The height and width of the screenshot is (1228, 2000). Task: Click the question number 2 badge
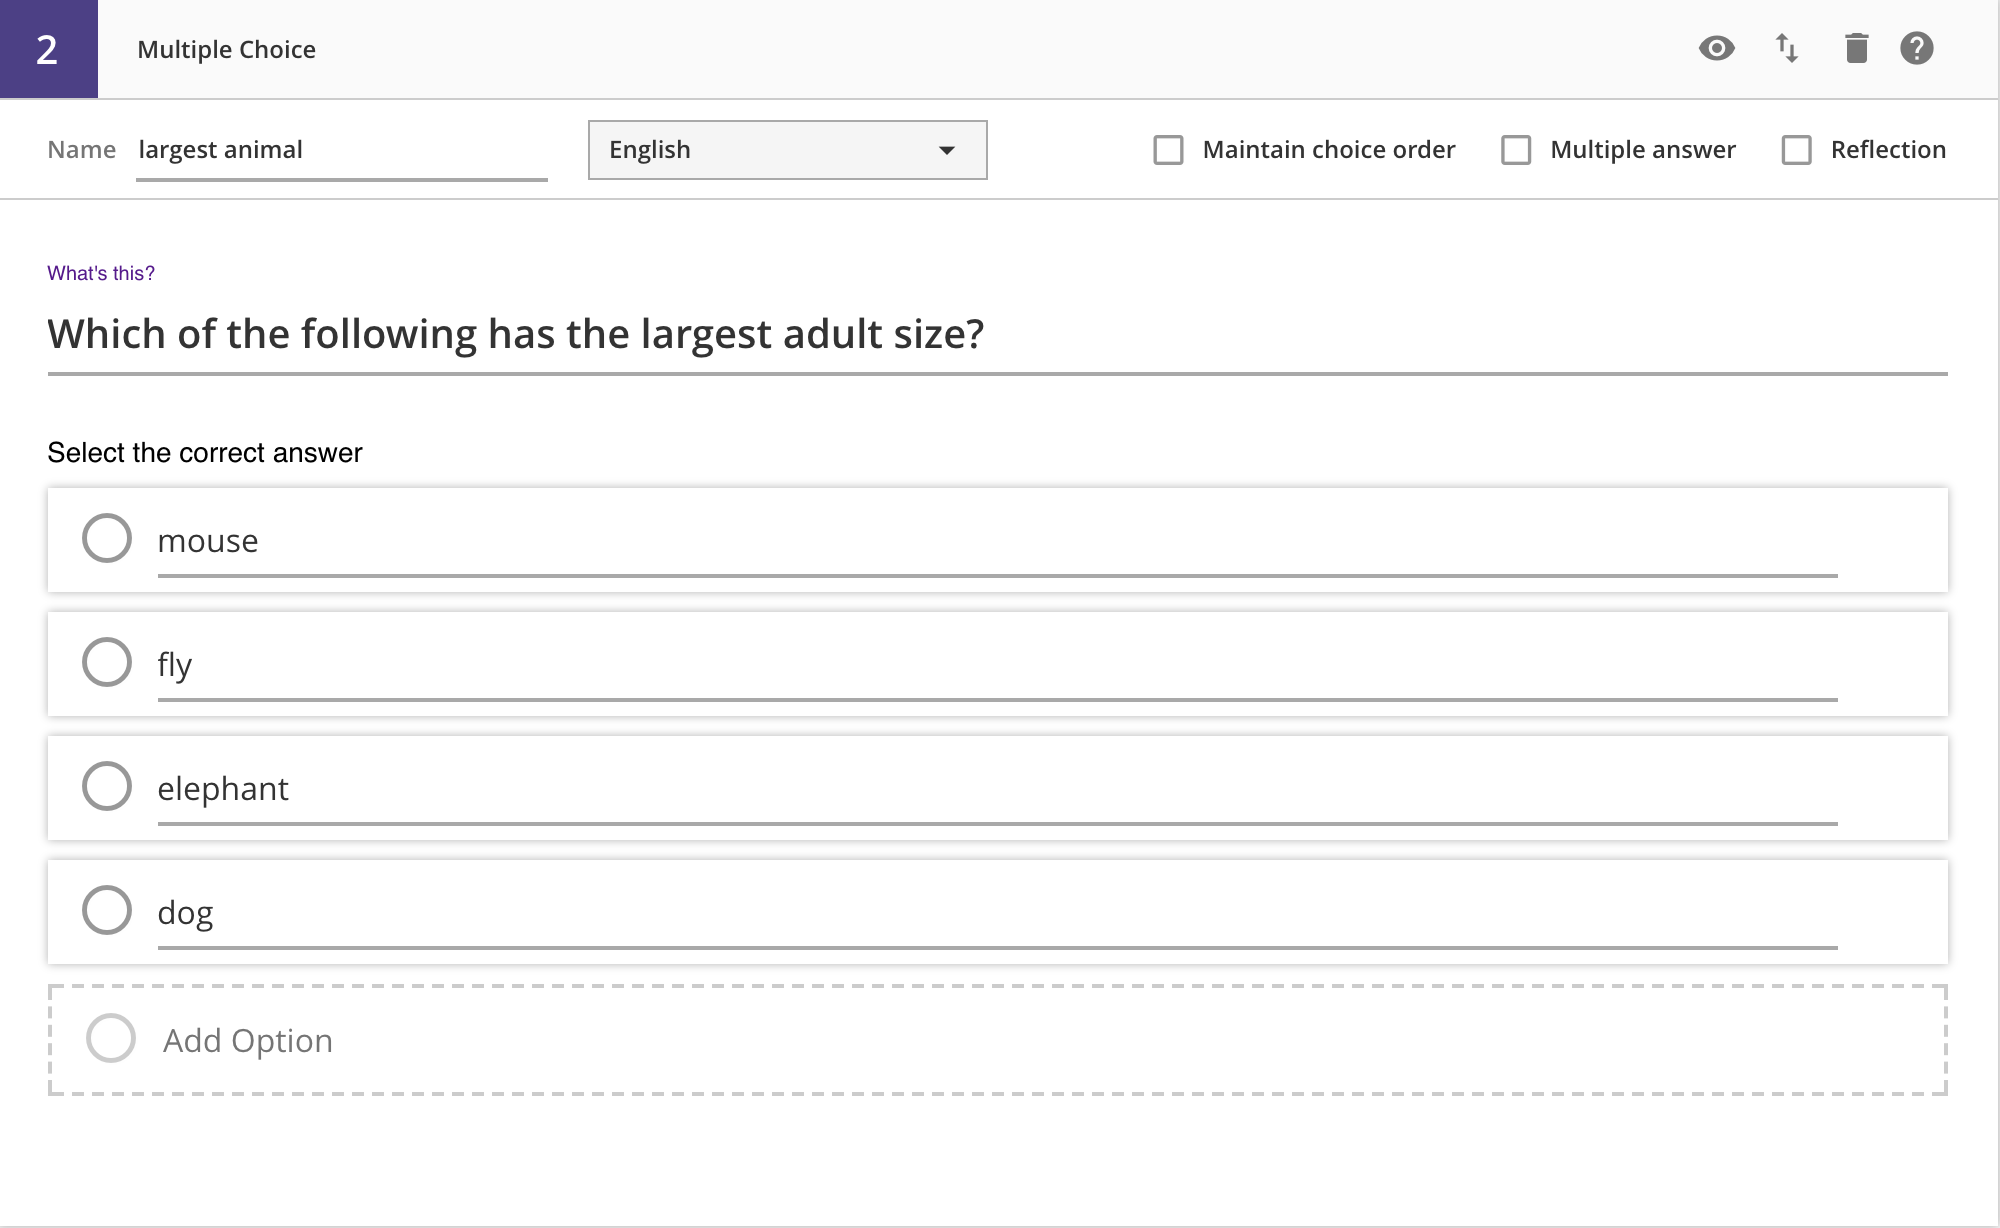48,49
